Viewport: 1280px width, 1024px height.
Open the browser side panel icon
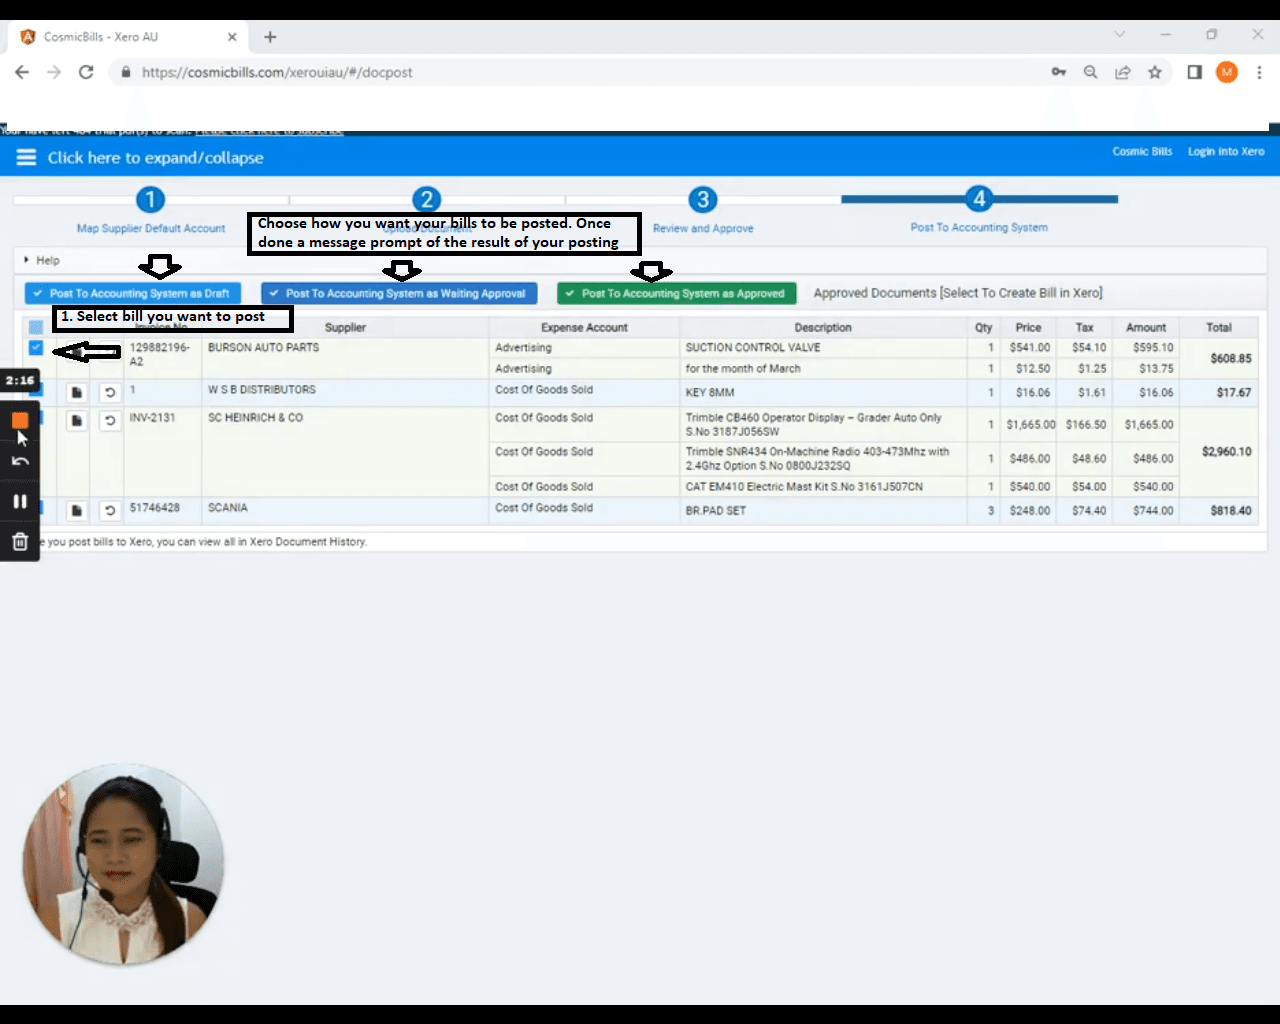coord(1194,72)
